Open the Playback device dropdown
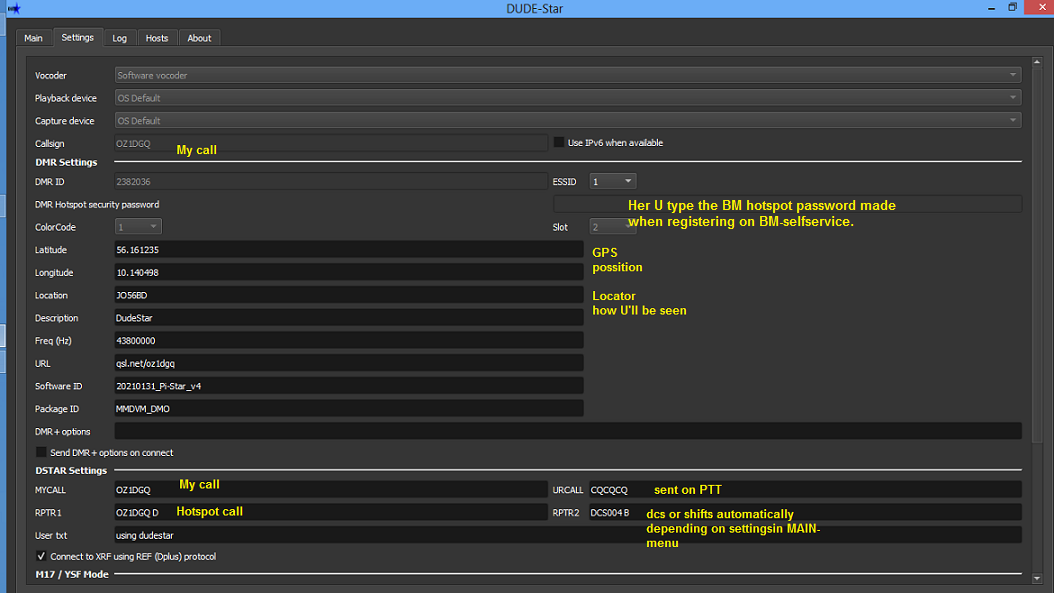This screenshot has width=1054, height=593. coord(568,98)
